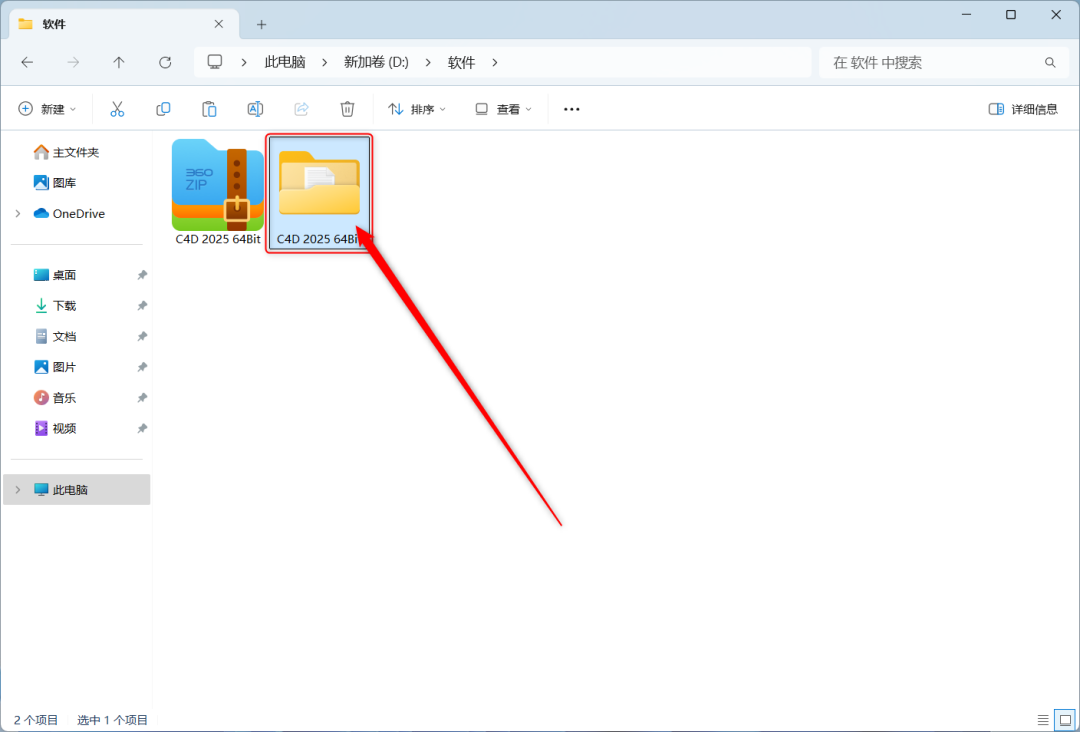Click 新加卷 (D:) in the breadcrumb path
The image size is (1080, 732).
(x=376, y=63)
